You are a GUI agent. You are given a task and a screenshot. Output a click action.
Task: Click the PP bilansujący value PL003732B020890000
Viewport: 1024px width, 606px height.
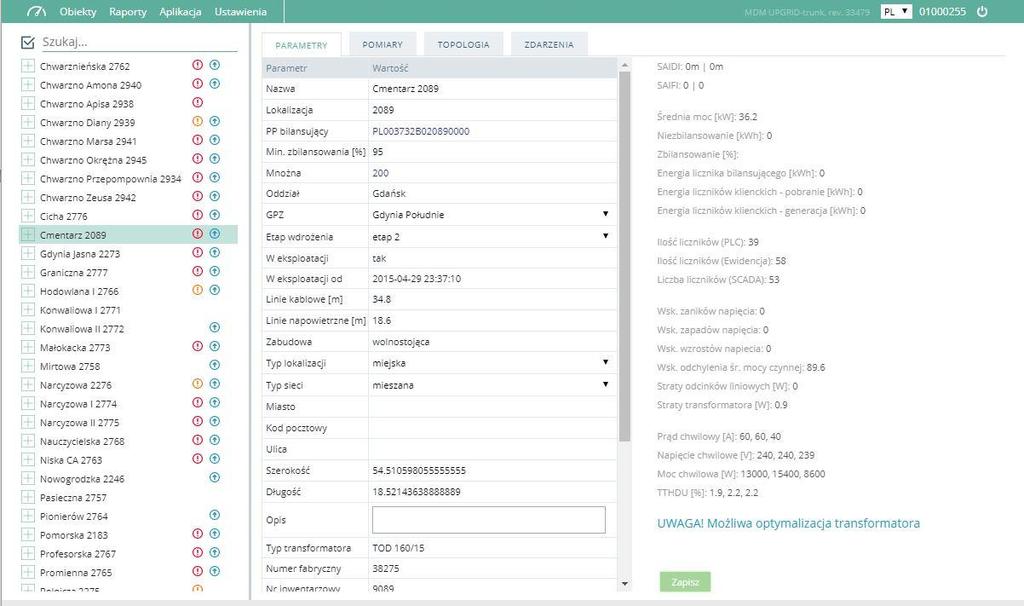[x=421, y=131]
